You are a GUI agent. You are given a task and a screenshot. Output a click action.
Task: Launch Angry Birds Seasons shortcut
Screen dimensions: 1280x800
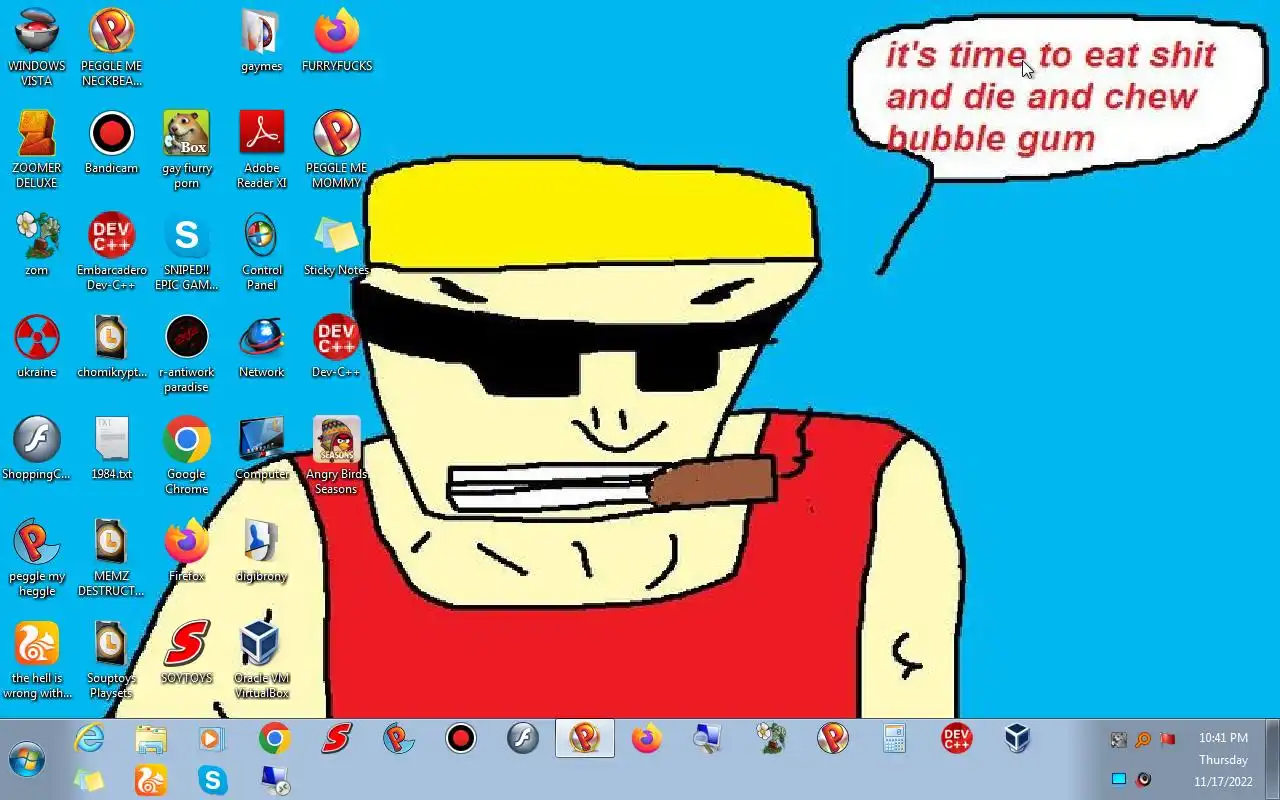336,455
